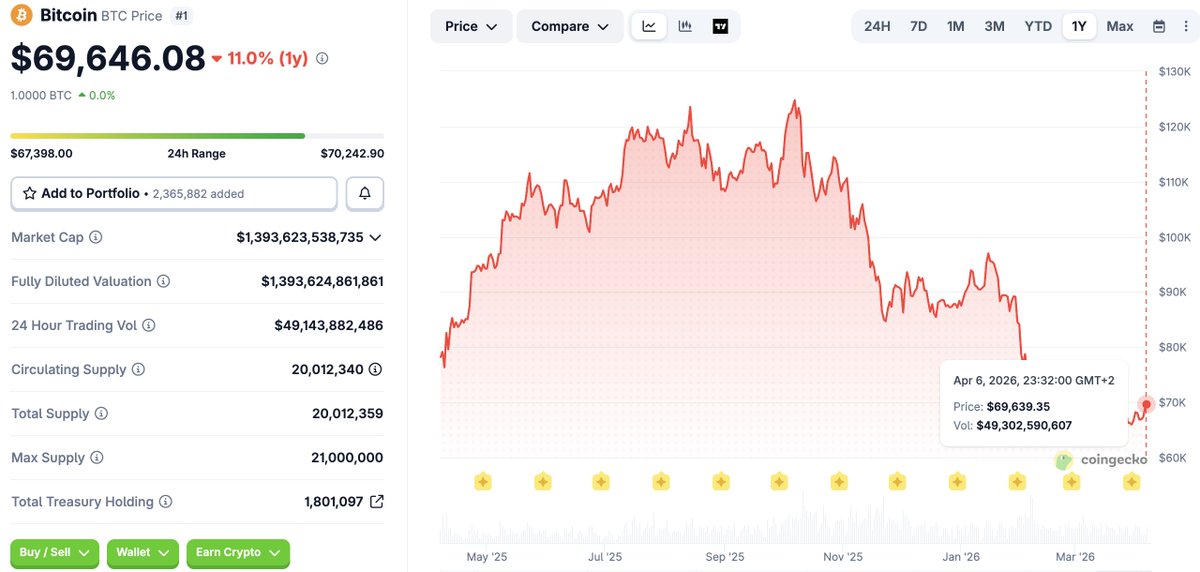Click the 24h Range progress bar
This screenshot has height=572, width=1200.
(197, 136)
